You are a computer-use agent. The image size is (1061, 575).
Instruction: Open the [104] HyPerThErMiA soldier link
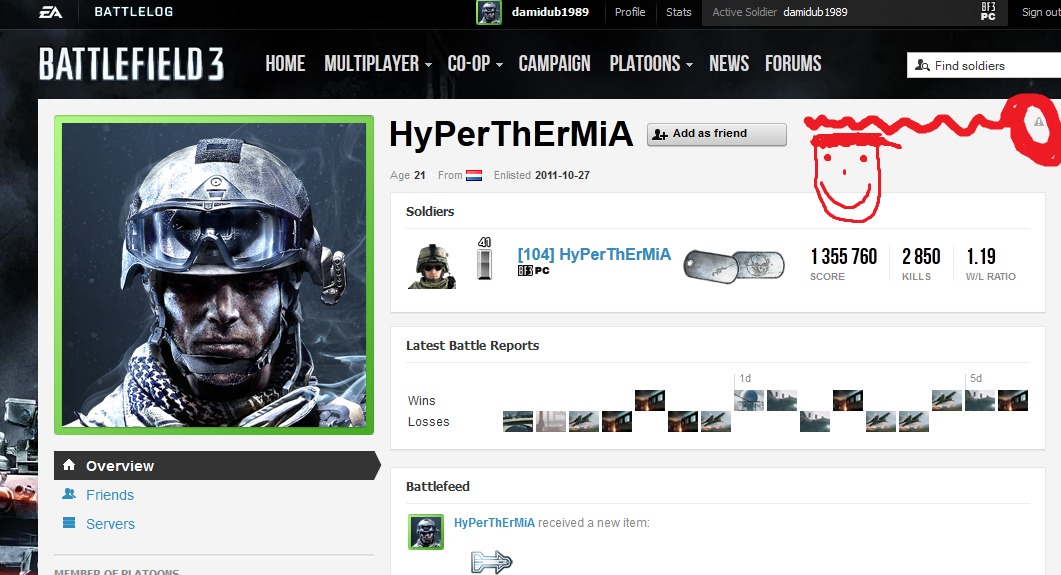(x=594, y=254)
